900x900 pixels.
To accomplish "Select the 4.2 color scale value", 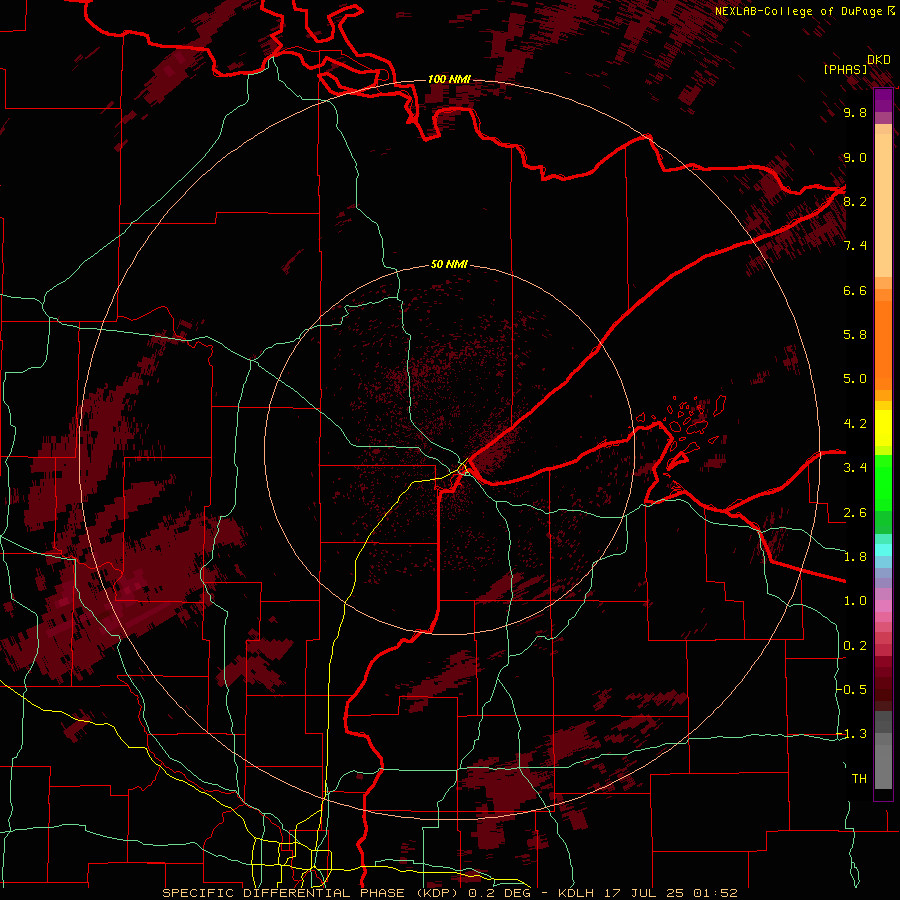I will 855,424.
